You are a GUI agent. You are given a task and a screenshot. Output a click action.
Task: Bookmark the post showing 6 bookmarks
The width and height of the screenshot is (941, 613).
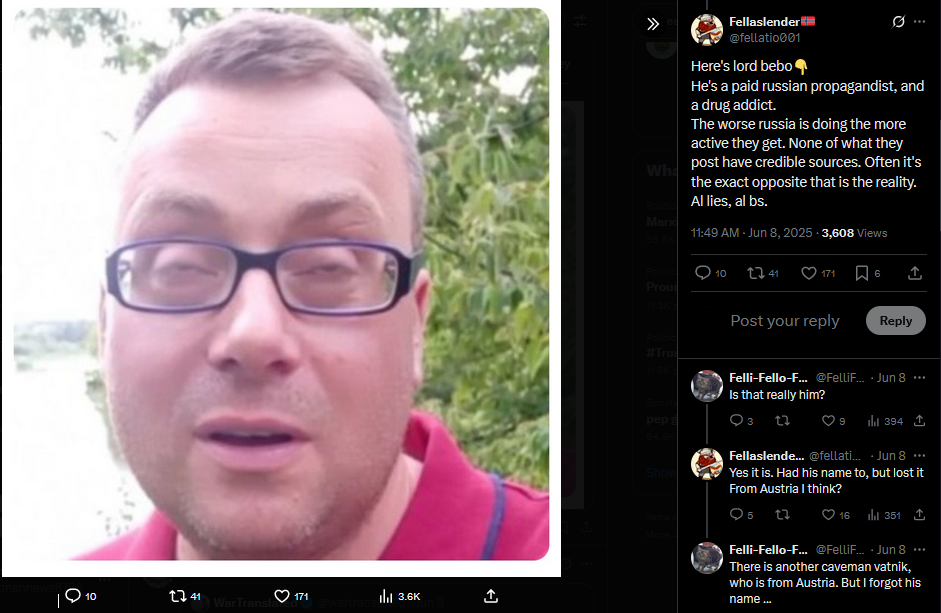(x=862, y=273)
